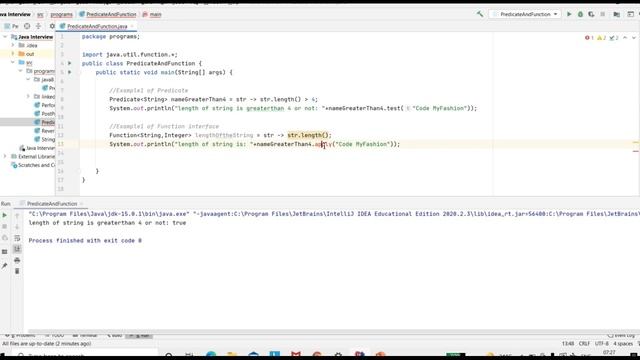The image size is (640, 360).
Task: Go to next highlighted error arrow
Action: 634,38
